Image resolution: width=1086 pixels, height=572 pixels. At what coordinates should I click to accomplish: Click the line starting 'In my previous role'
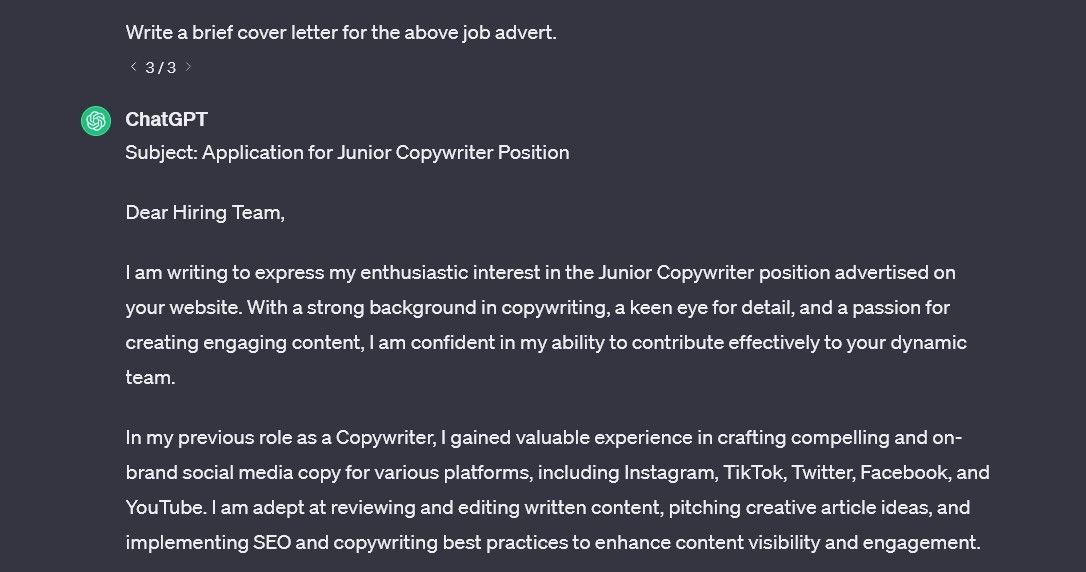coord(544,438)
